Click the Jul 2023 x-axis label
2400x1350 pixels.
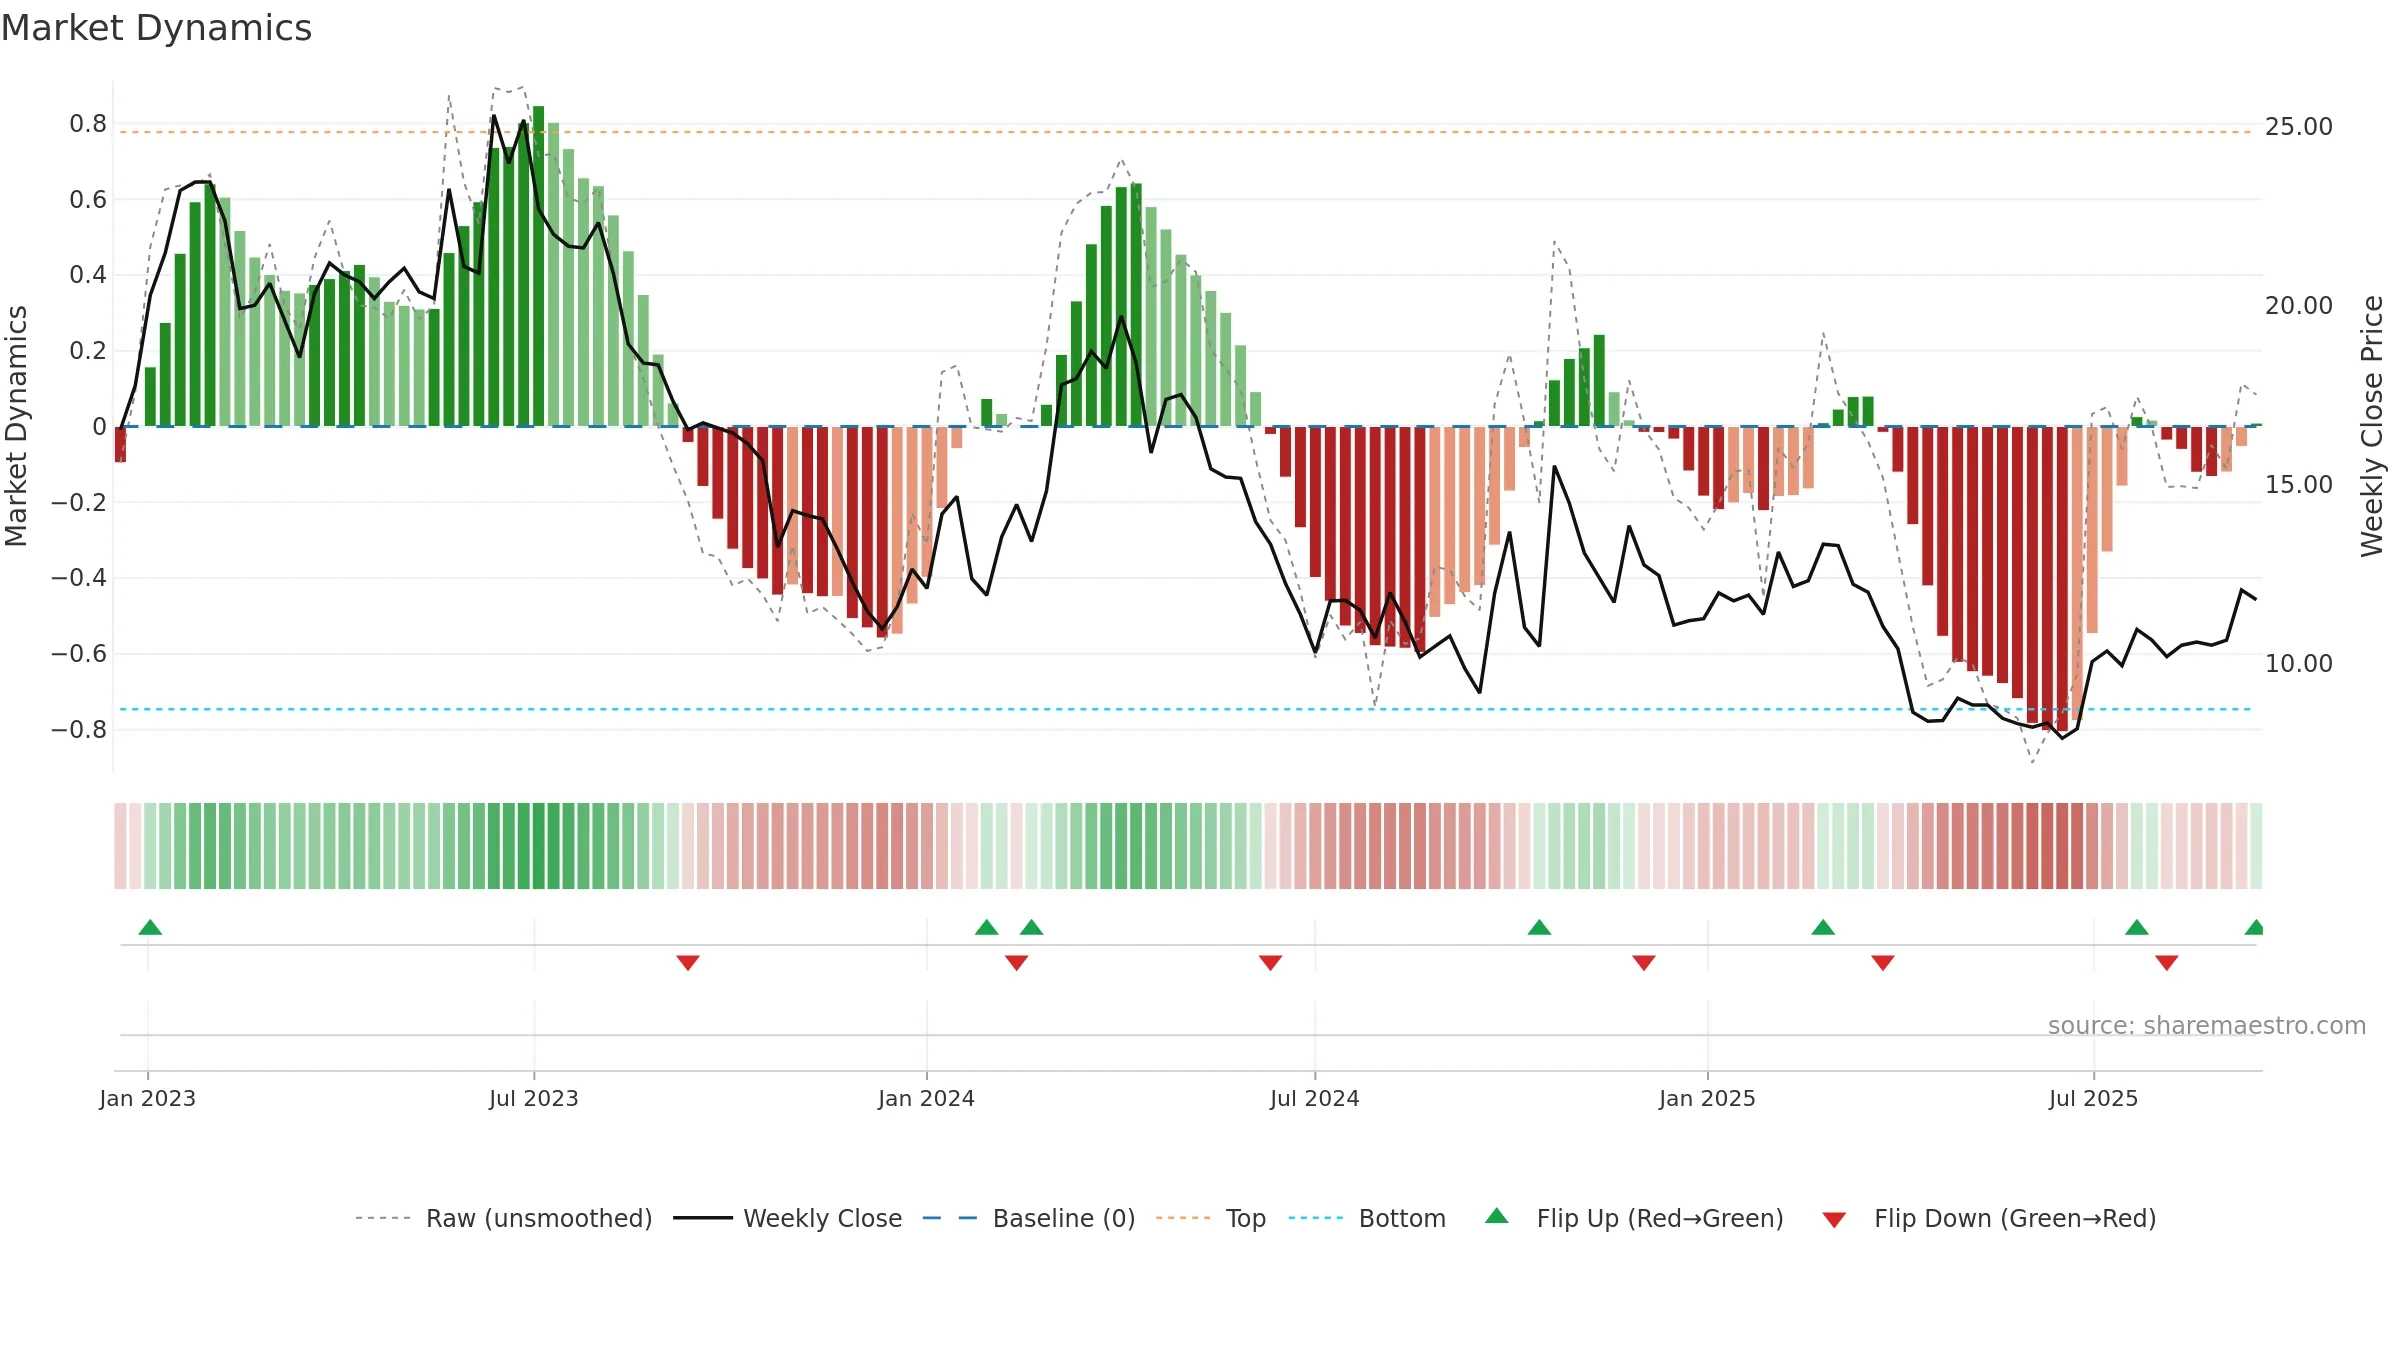point(534,1098)
